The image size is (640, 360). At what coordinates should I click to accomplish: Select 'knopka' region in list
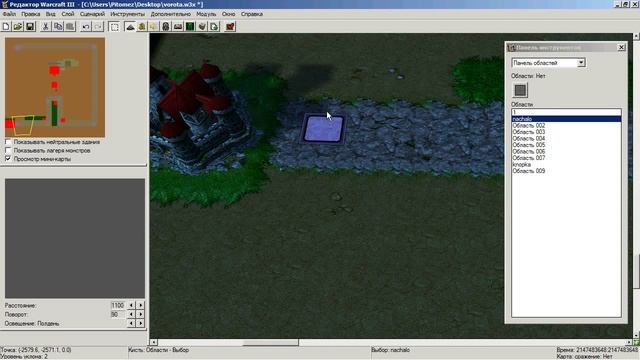point(567,164)
